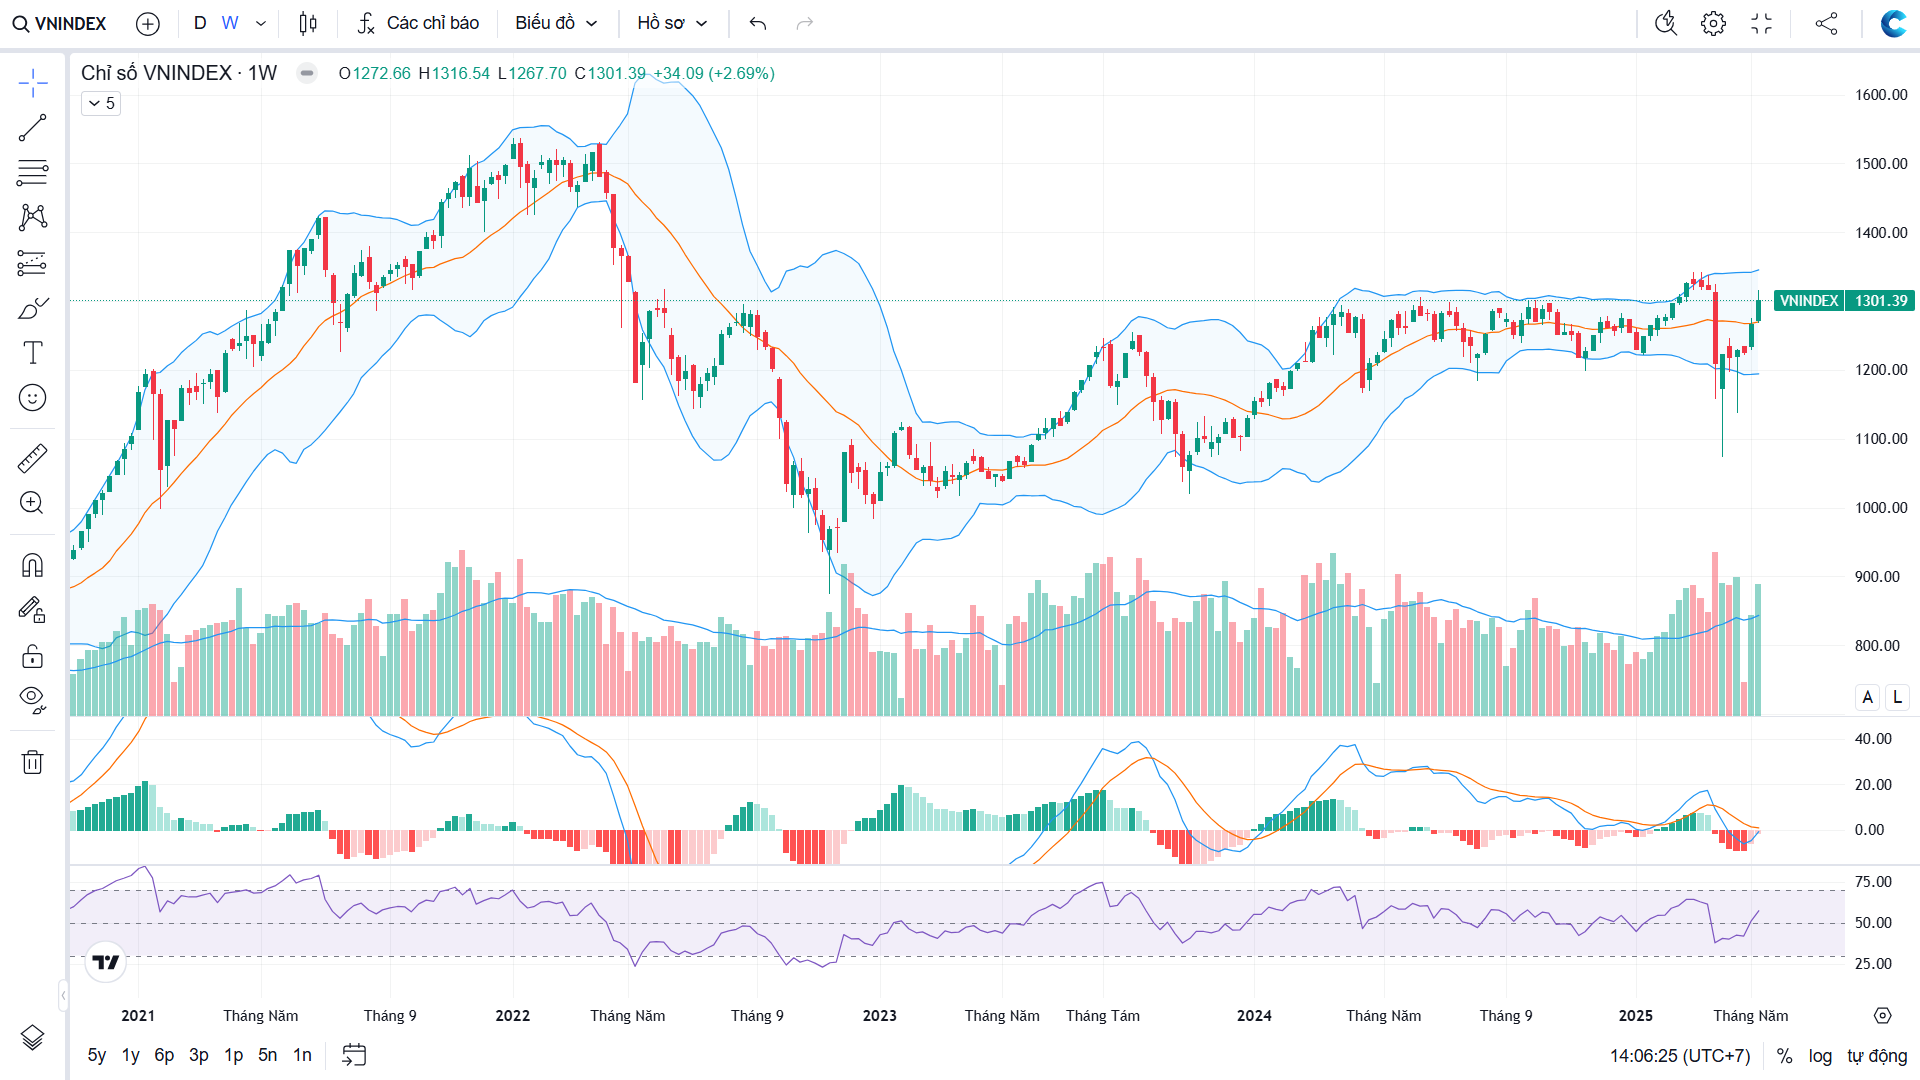Select the ruler measure tool
This screenshot has width=1920, height=1080.
pos(32,459)
